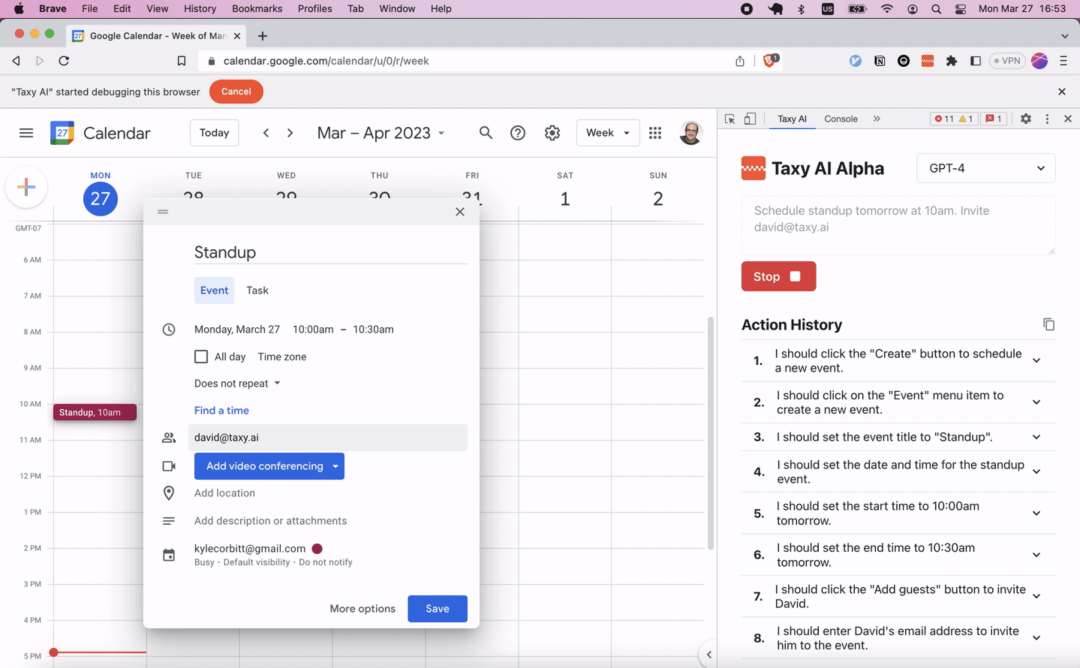Screen dimensions: 1080x668
Task: Reload the page
Action: click(x=64, y=61)
